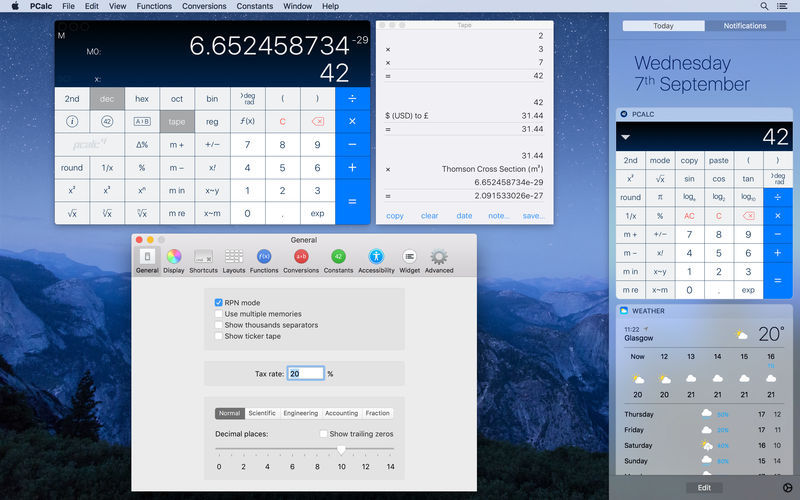Open the Display preferences pane

pyautogui.click(x=174, y=260)
